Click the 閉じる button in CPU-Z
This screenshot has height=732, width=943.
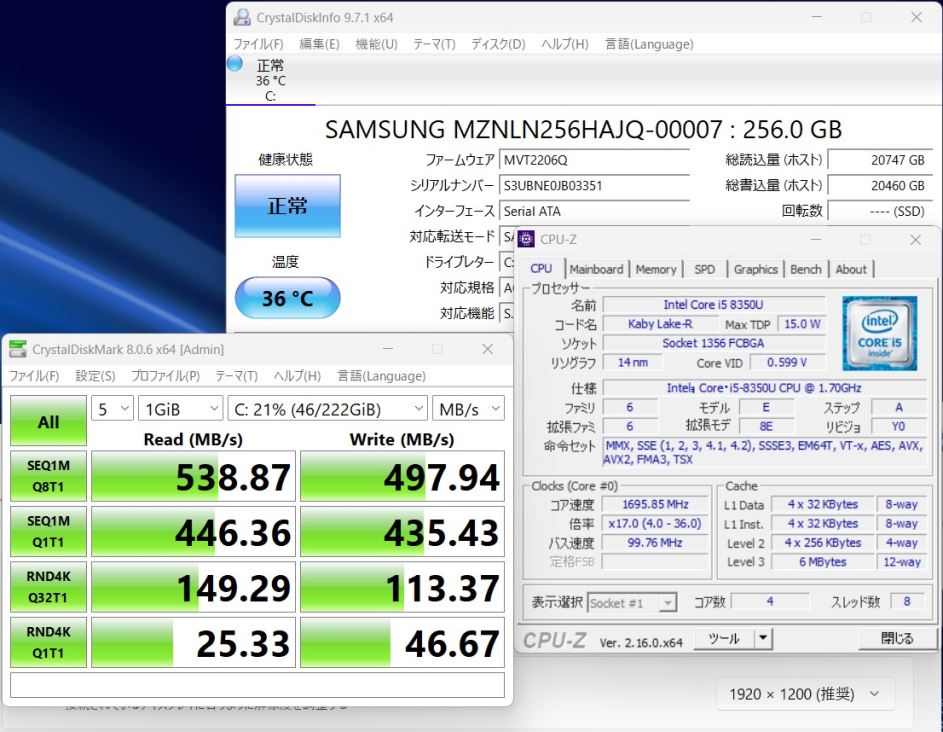click(x=896, y=639)
